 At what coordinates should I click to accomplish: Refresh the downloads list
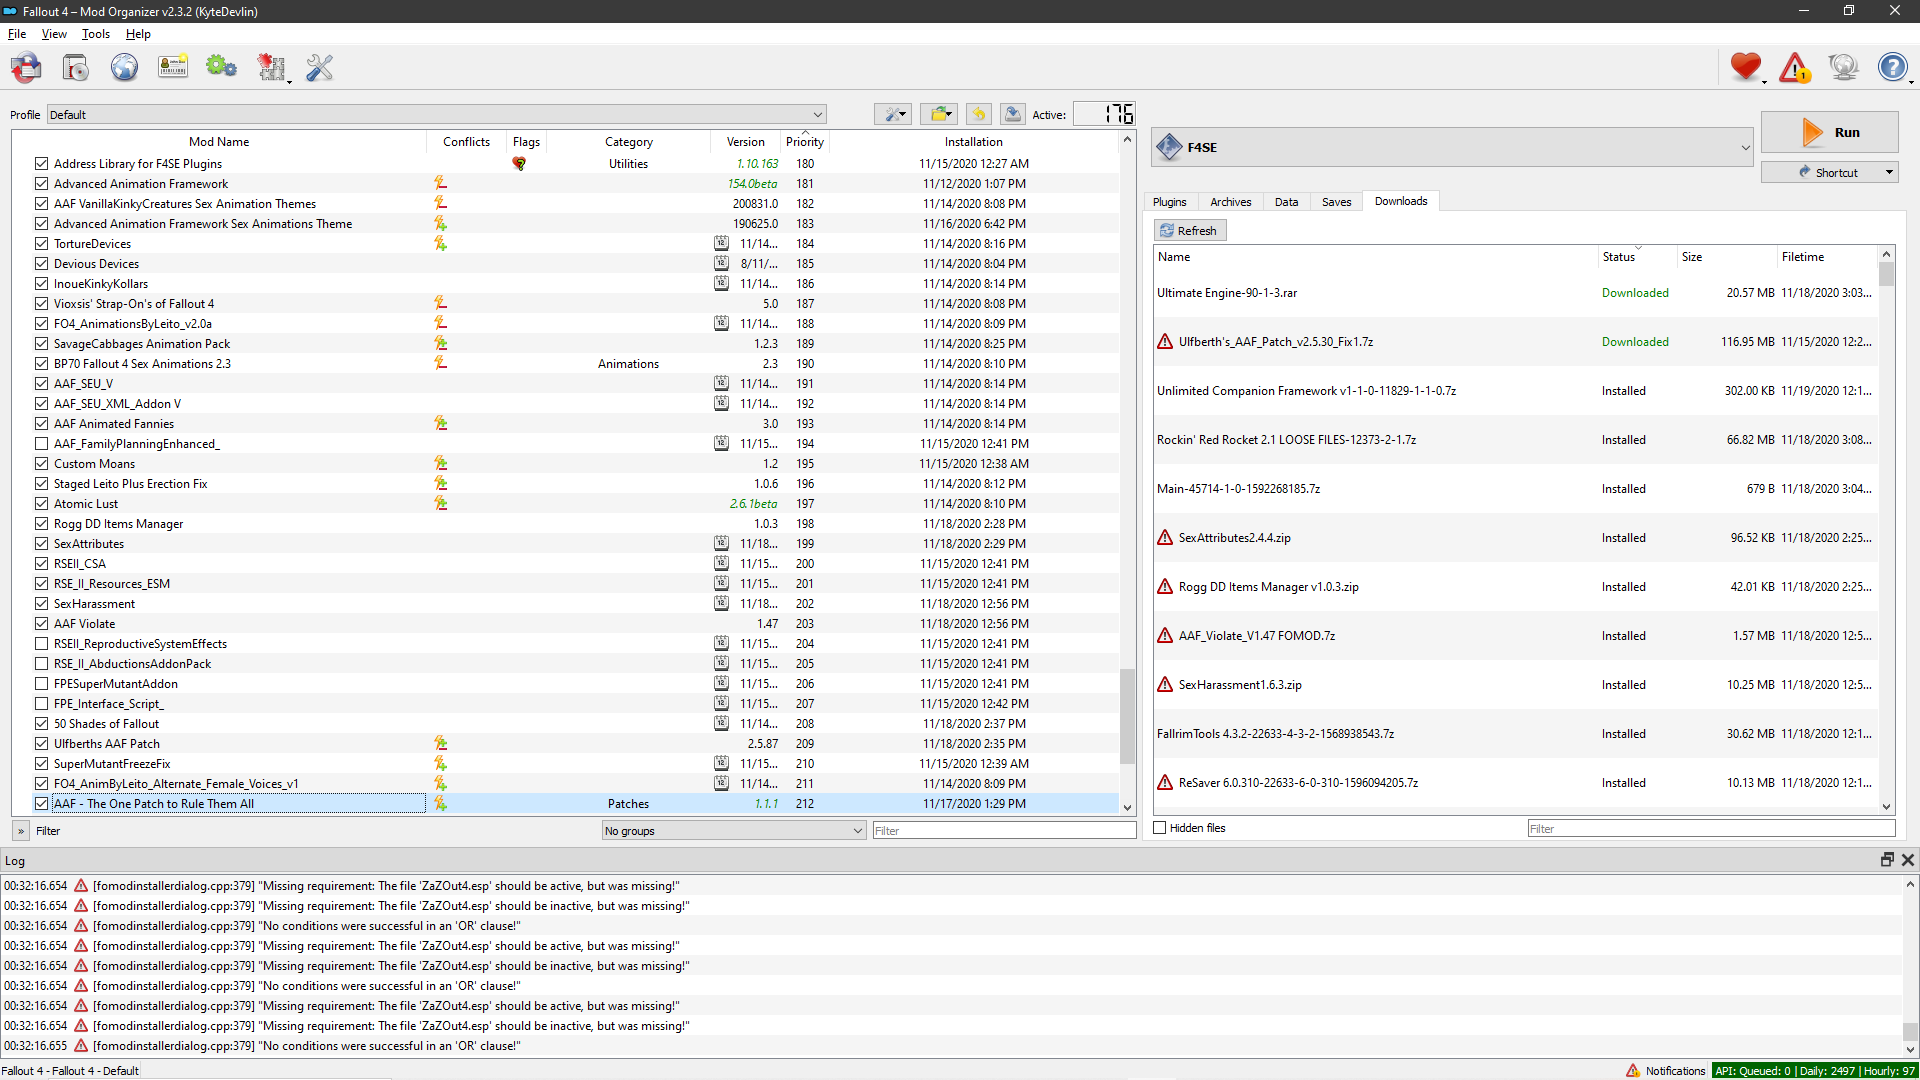tap(1189, 231)
